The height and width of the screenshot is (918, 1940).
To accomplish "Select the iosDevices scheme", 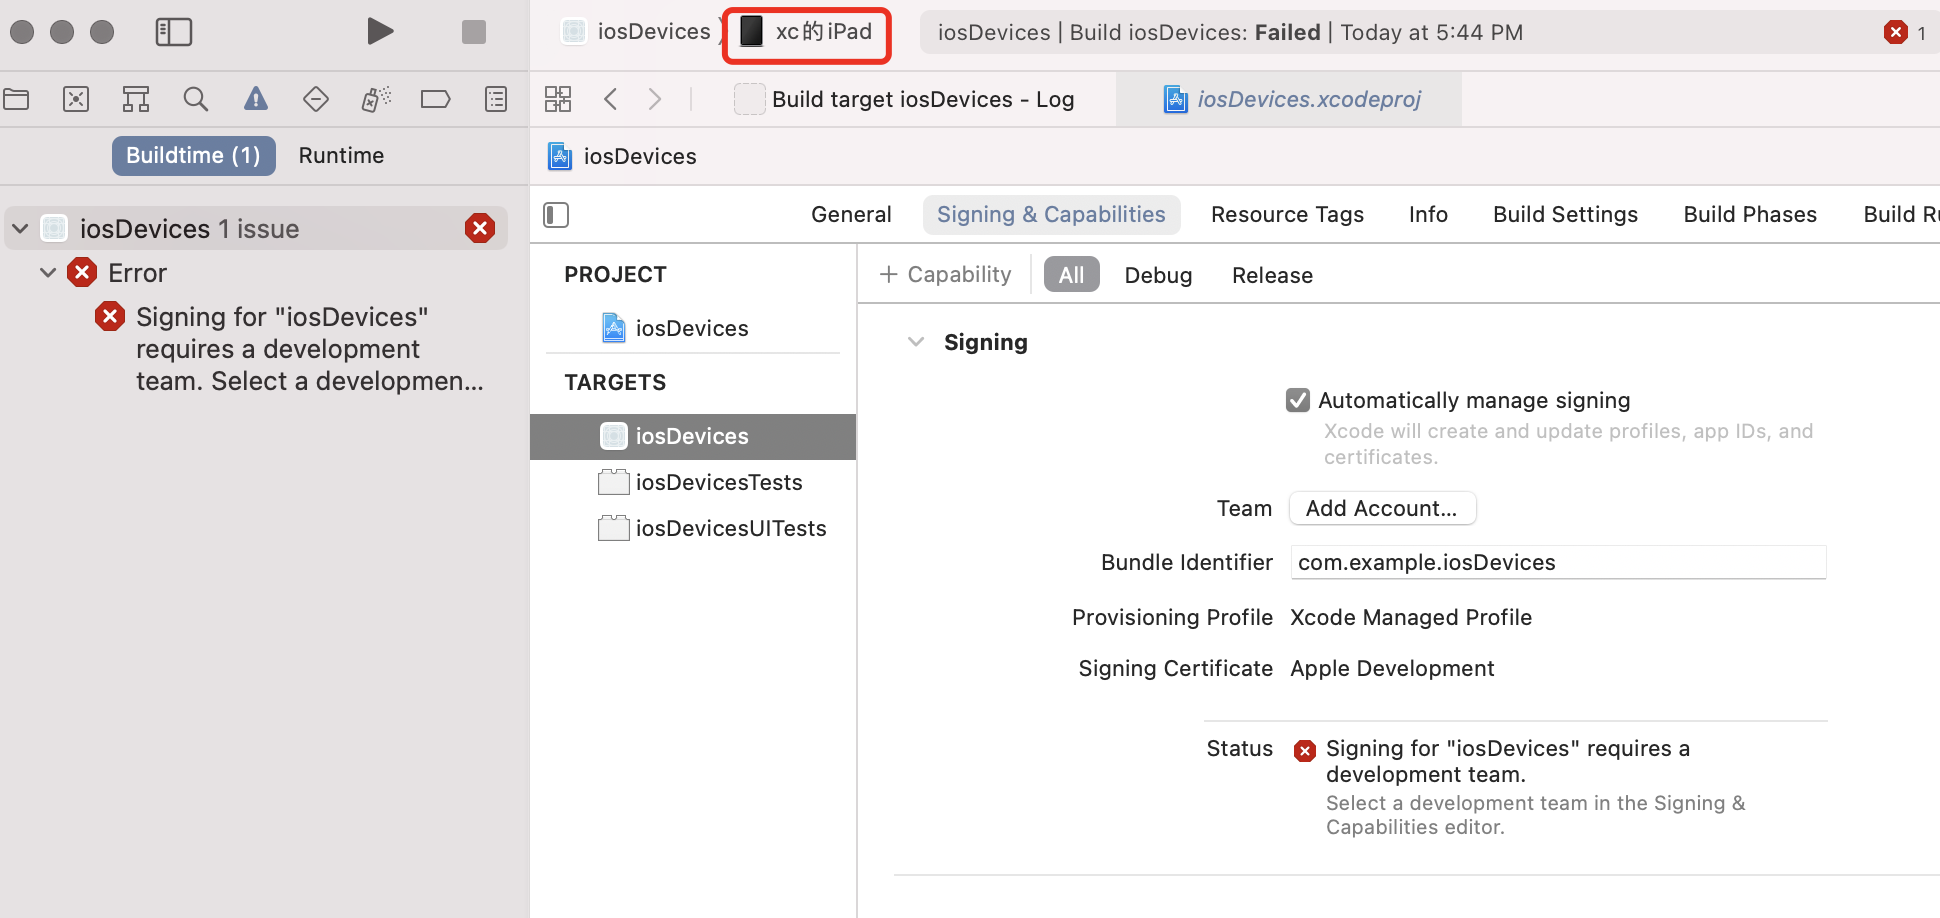I will point(636,32).
